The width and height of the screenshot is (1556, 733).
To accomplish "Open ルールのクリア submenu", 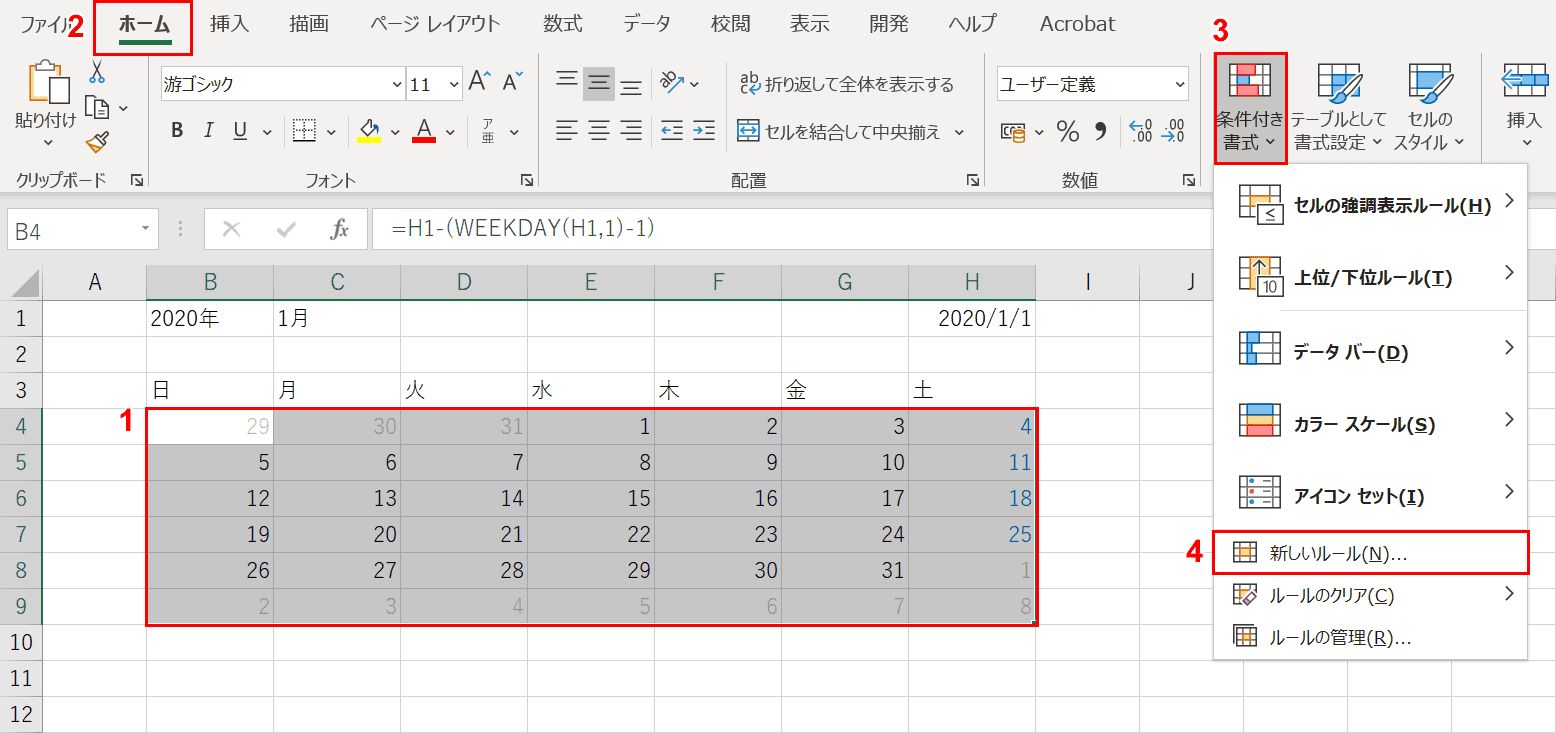I will tap(1371, 595).
